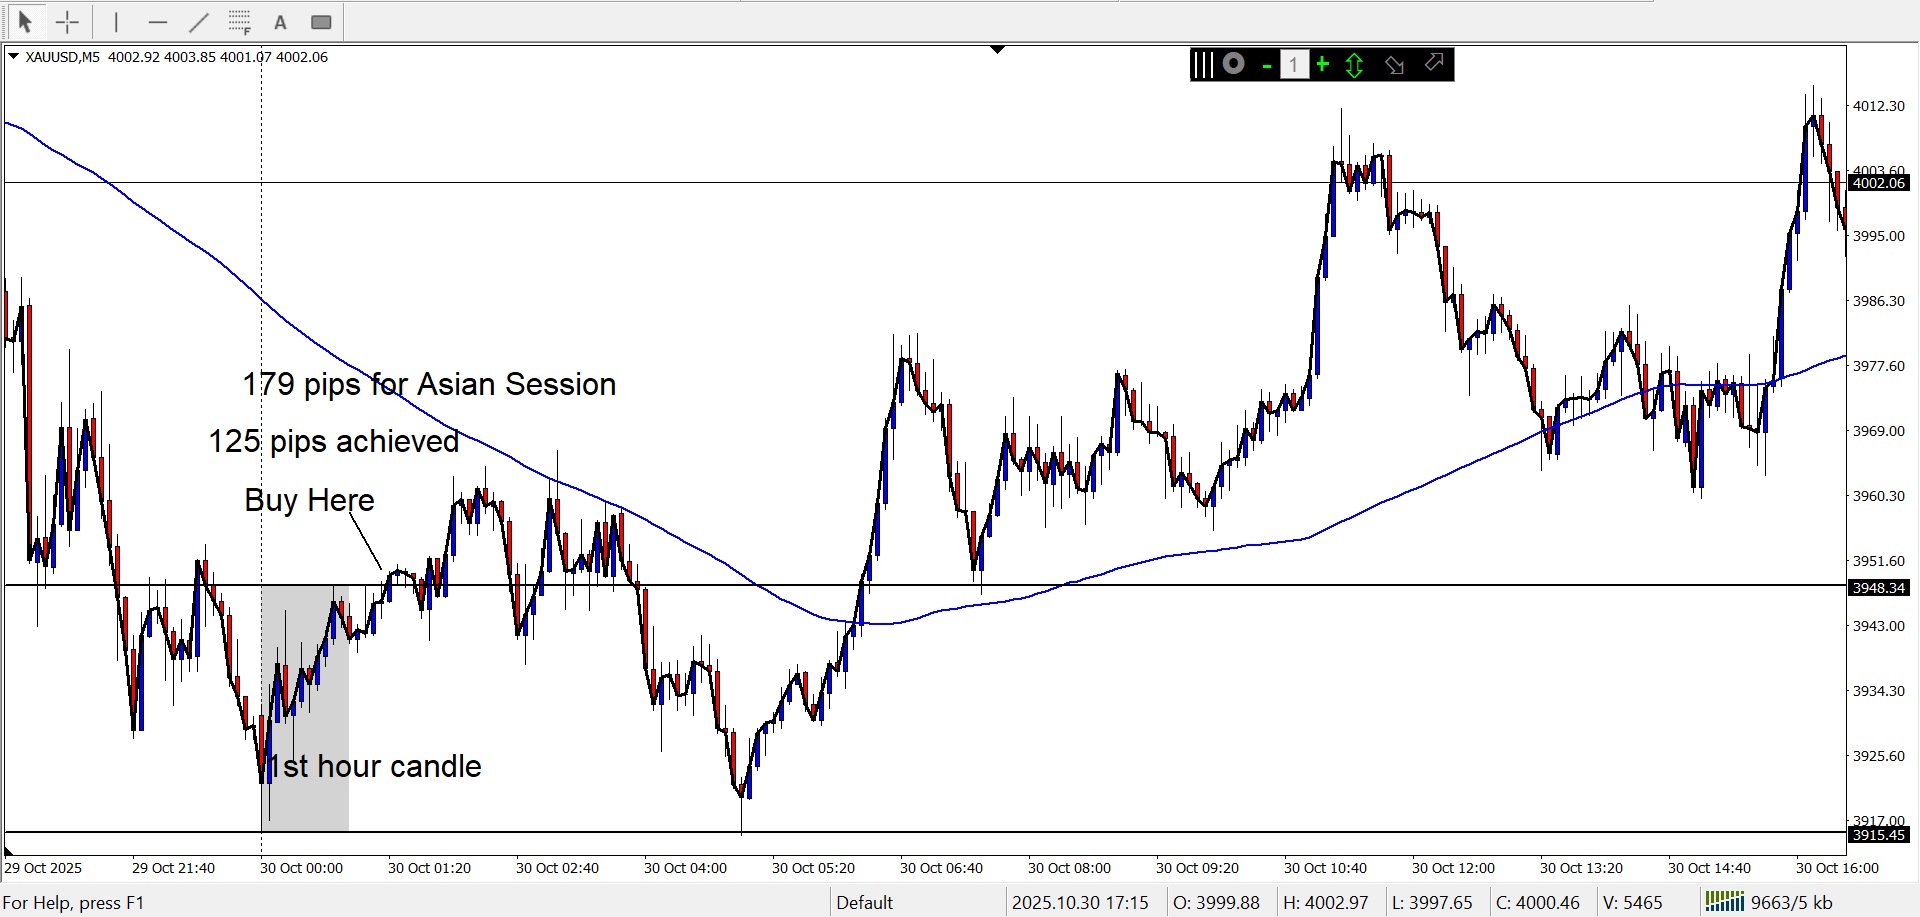Click the "30 Oct 14:40" time axis label
The height and width of the screenshot is (917, 1920).
pos(1709,868)
